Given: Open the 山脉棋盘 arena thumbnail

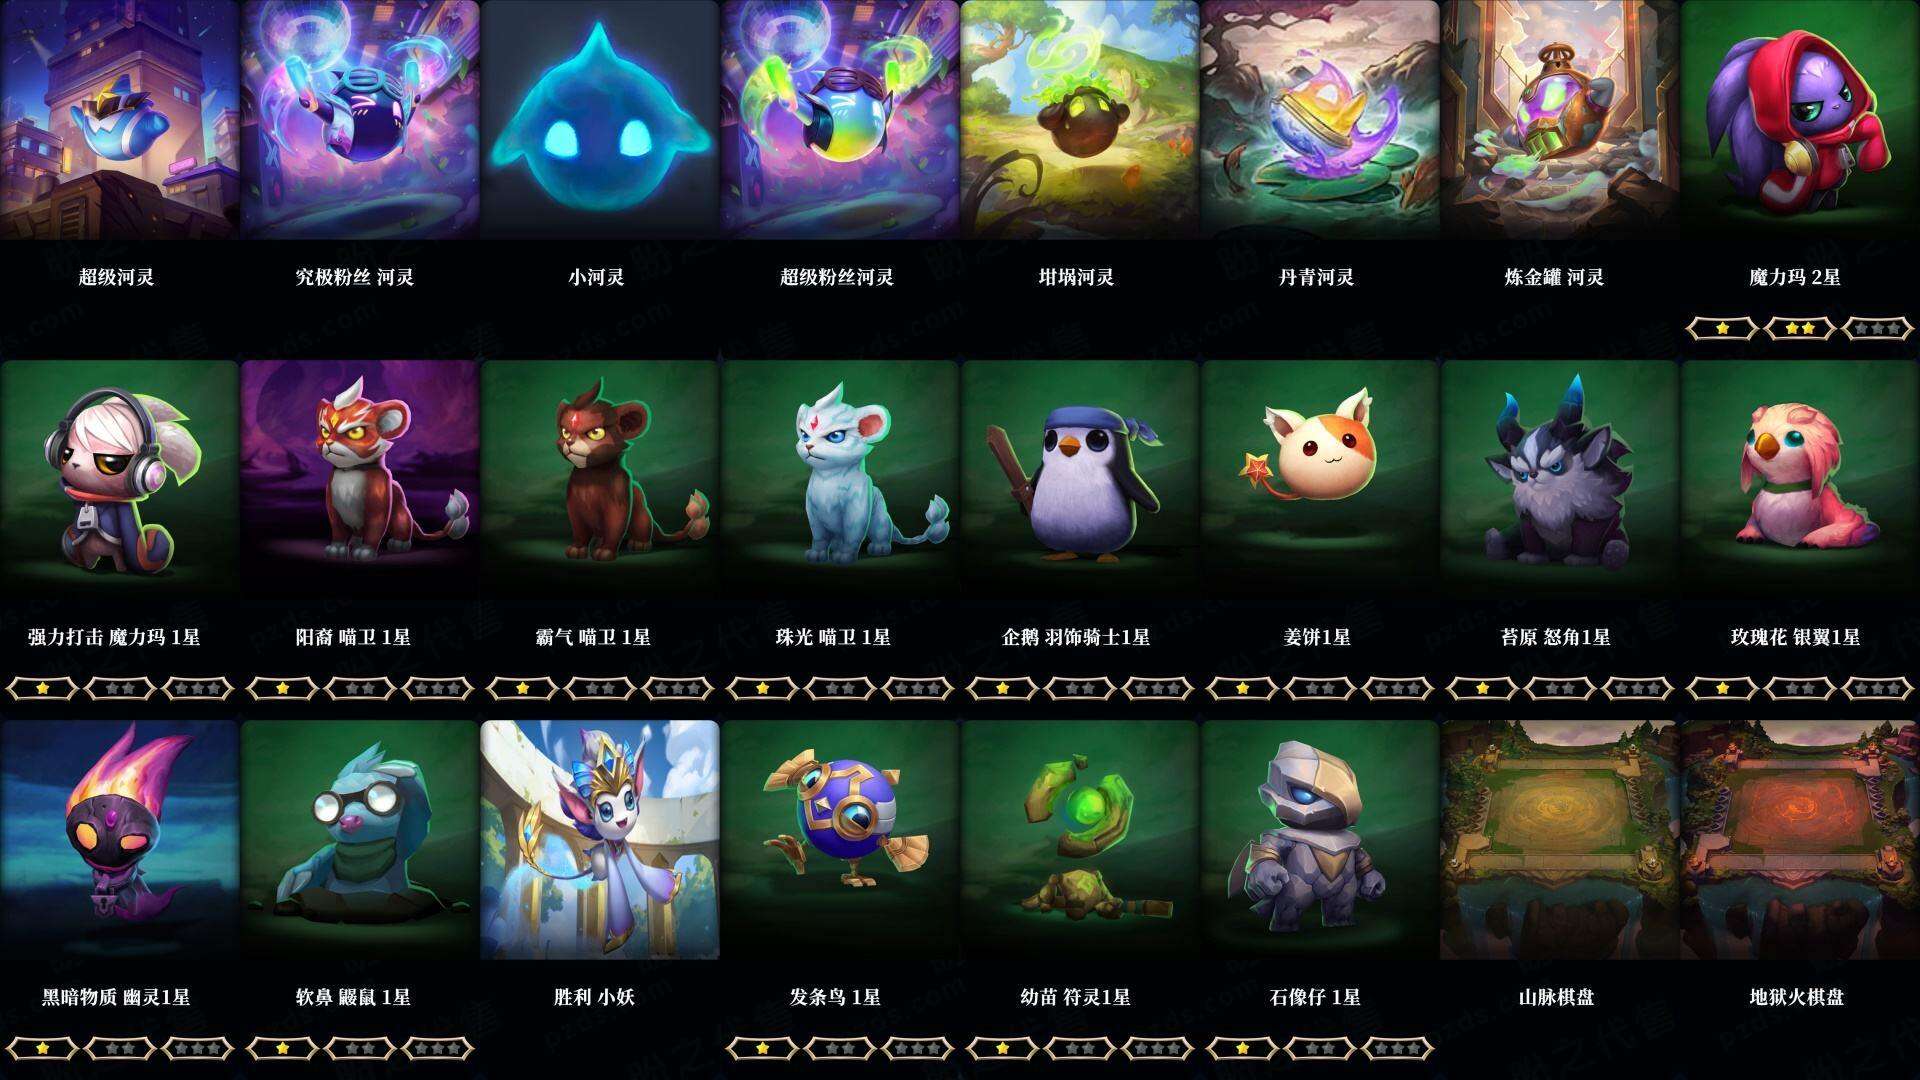Looking at the screenshot, I should [1559, 840].
